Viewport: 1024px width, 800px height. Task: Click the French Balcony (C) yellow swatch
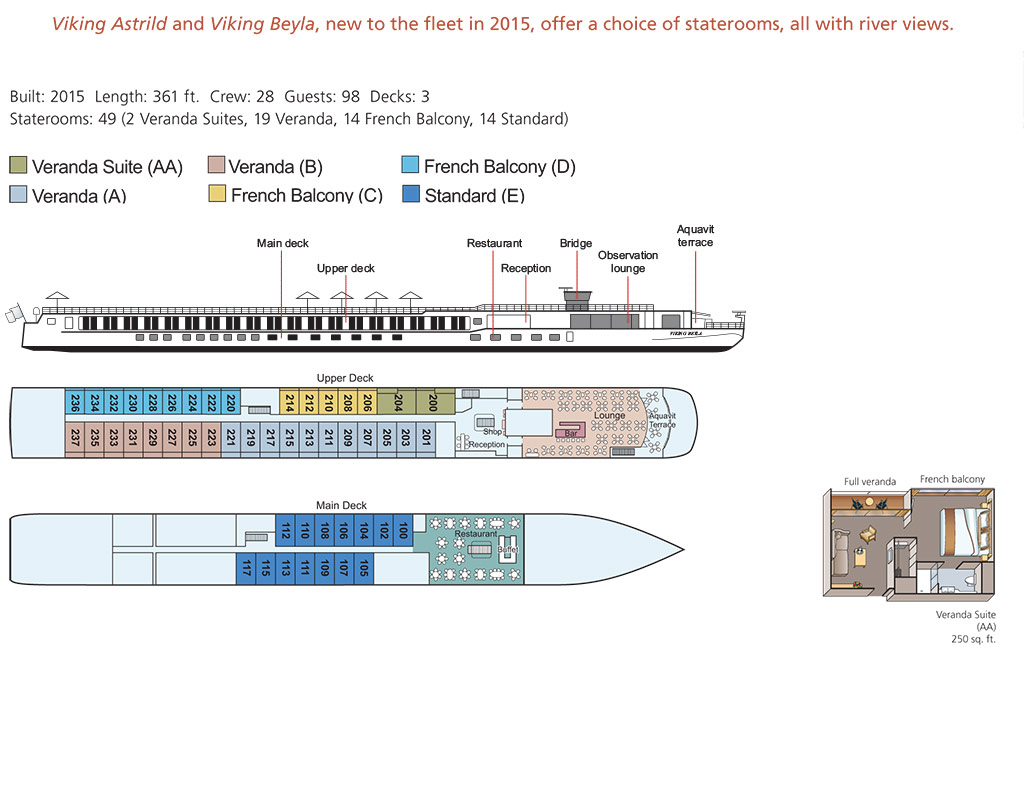(x=217, y=193)
